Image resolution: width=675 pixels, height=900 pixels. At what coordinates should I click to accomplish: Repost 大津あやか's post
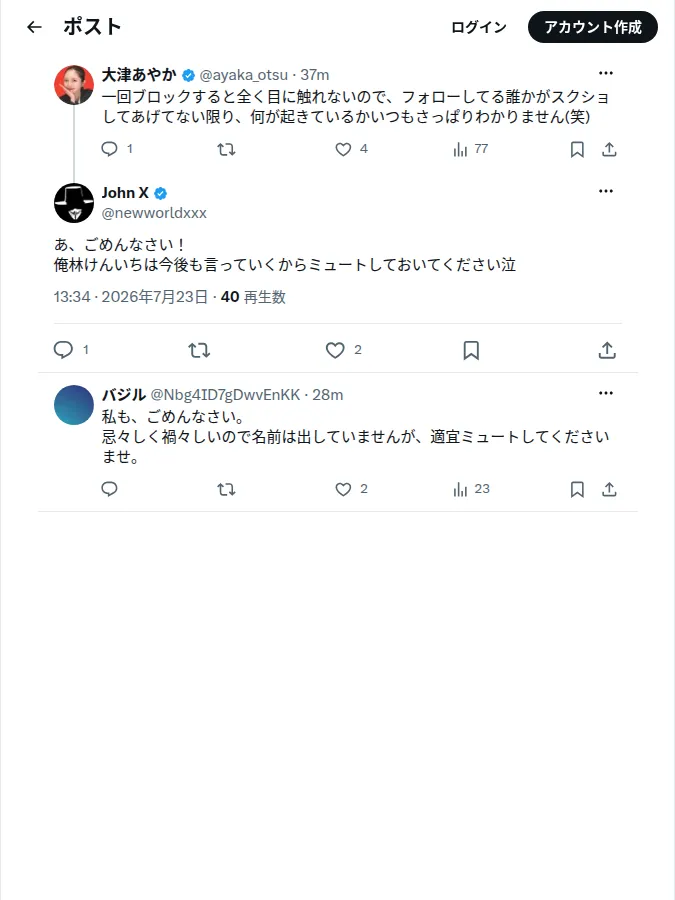226,150
